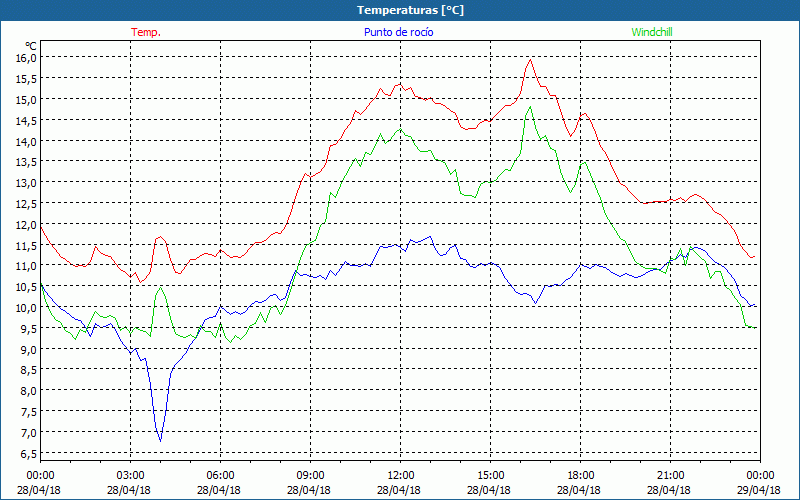Screen dimensions: 800x500
Task: Click the '03:00' time axis label
Action: click(130, 476)
